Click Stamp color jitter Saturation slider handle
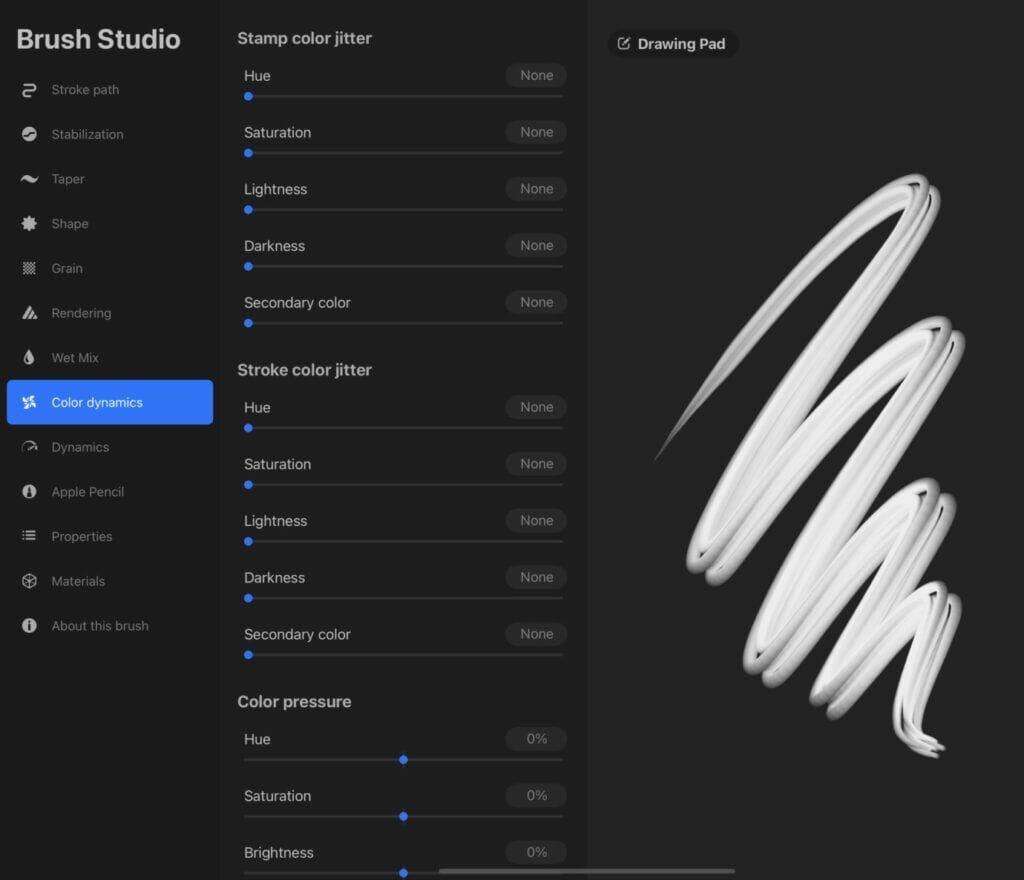Screen dimensions: 1024x880 pyautogui.click(x=248, y=153)
